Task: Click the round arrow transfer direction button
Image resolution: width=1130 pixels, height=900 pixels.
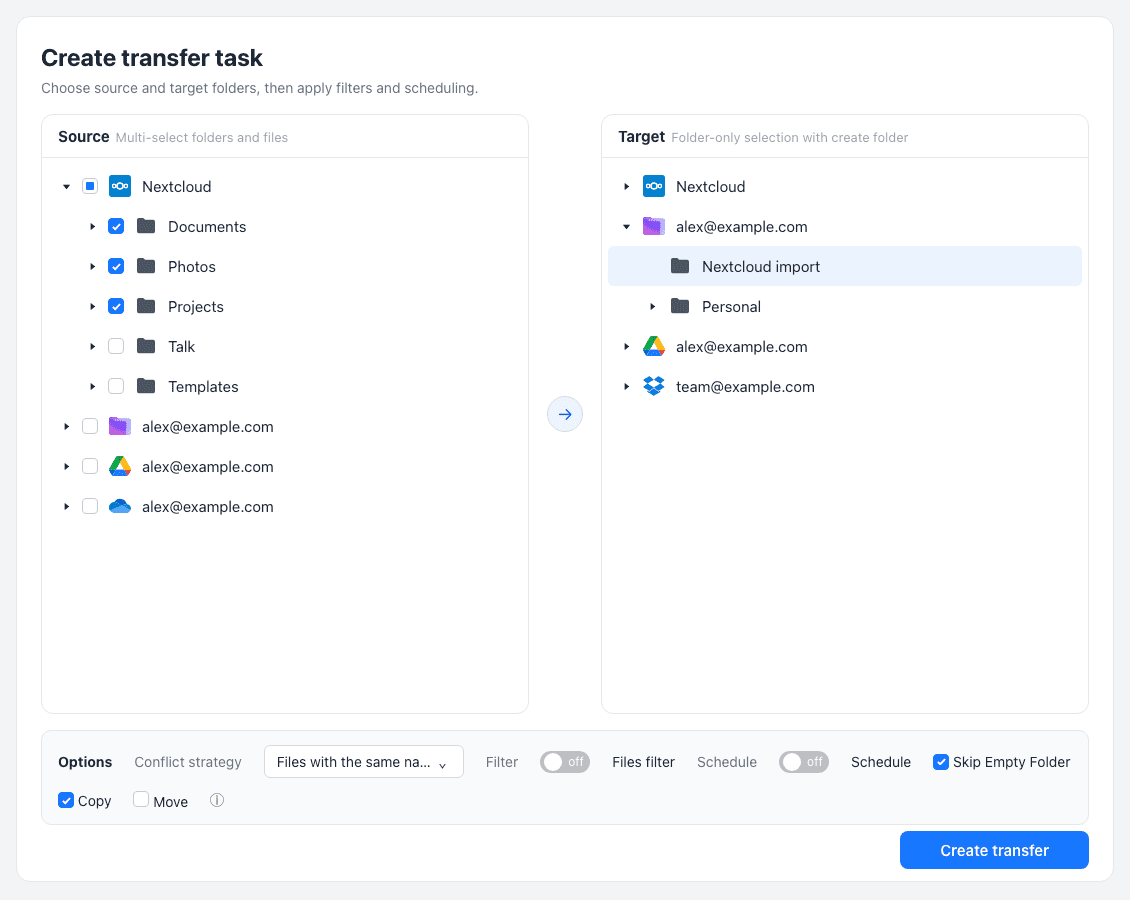Action: (x=565, y=414)
